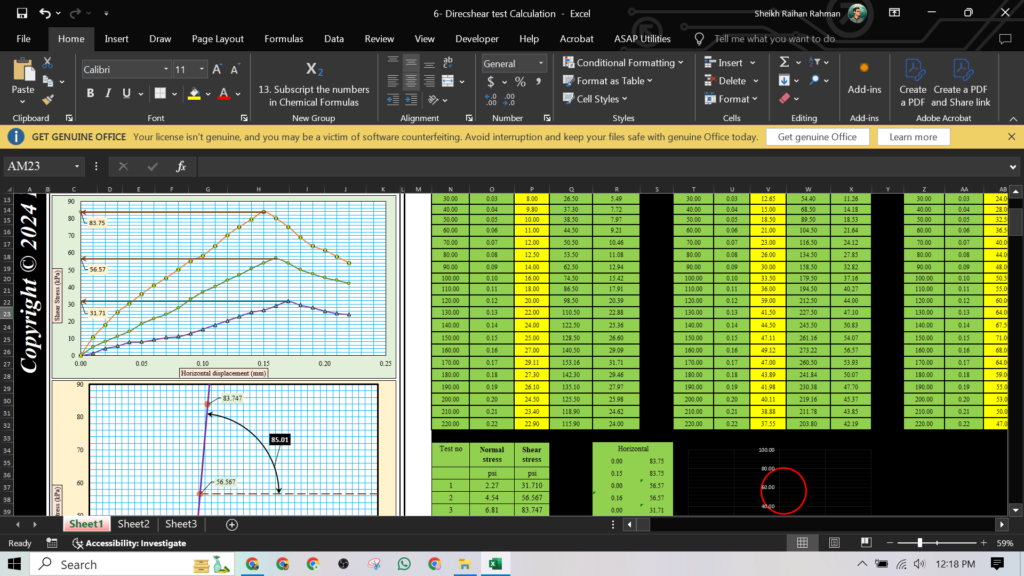Click Get genuine Office button
This screenshot has height=576, width=1024.
click(817, 137)
